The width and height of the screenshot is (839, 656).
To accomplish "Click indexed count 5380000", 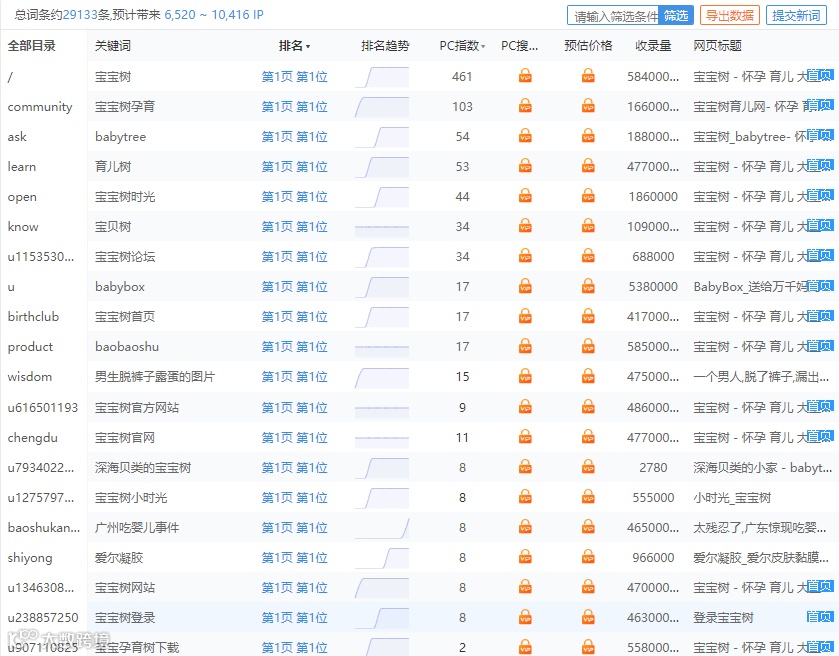I will pyautogui.click(x=653, y=287).
